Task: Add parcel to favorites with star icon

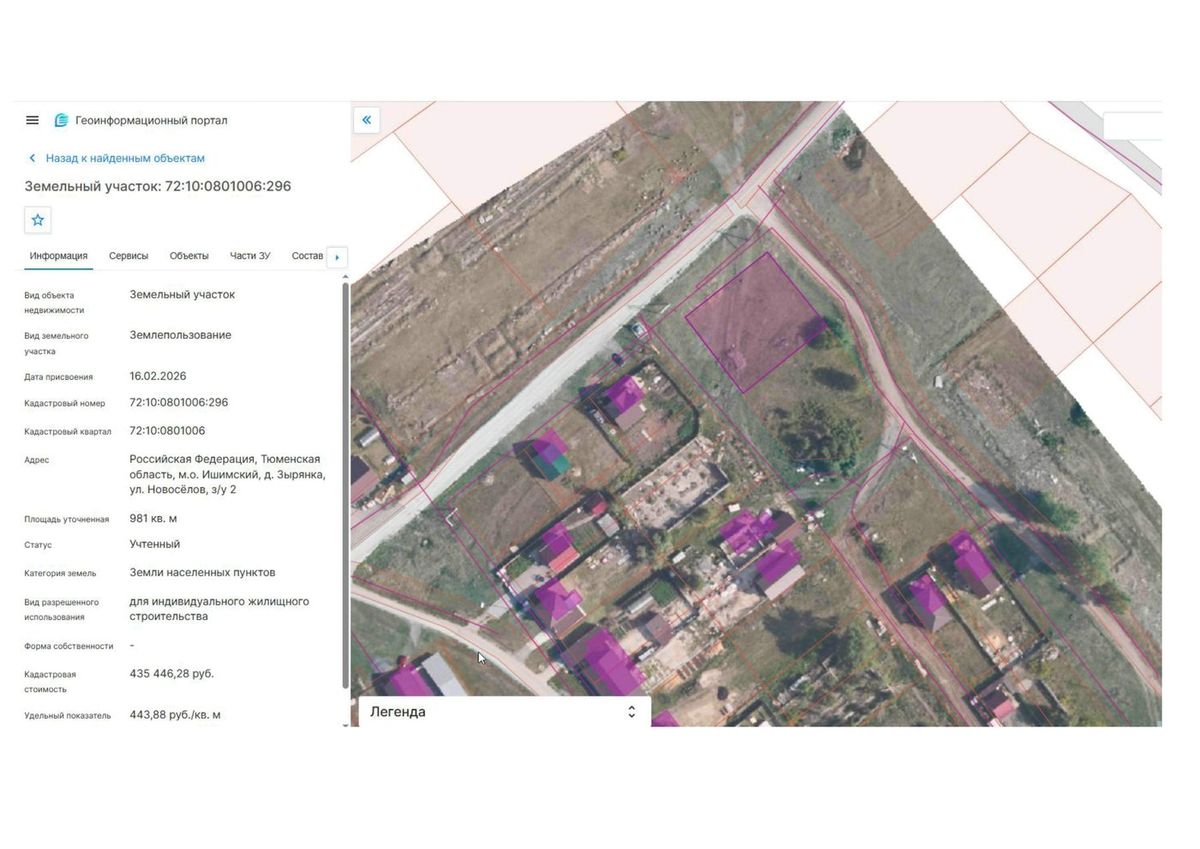Action: coord(38,220)
